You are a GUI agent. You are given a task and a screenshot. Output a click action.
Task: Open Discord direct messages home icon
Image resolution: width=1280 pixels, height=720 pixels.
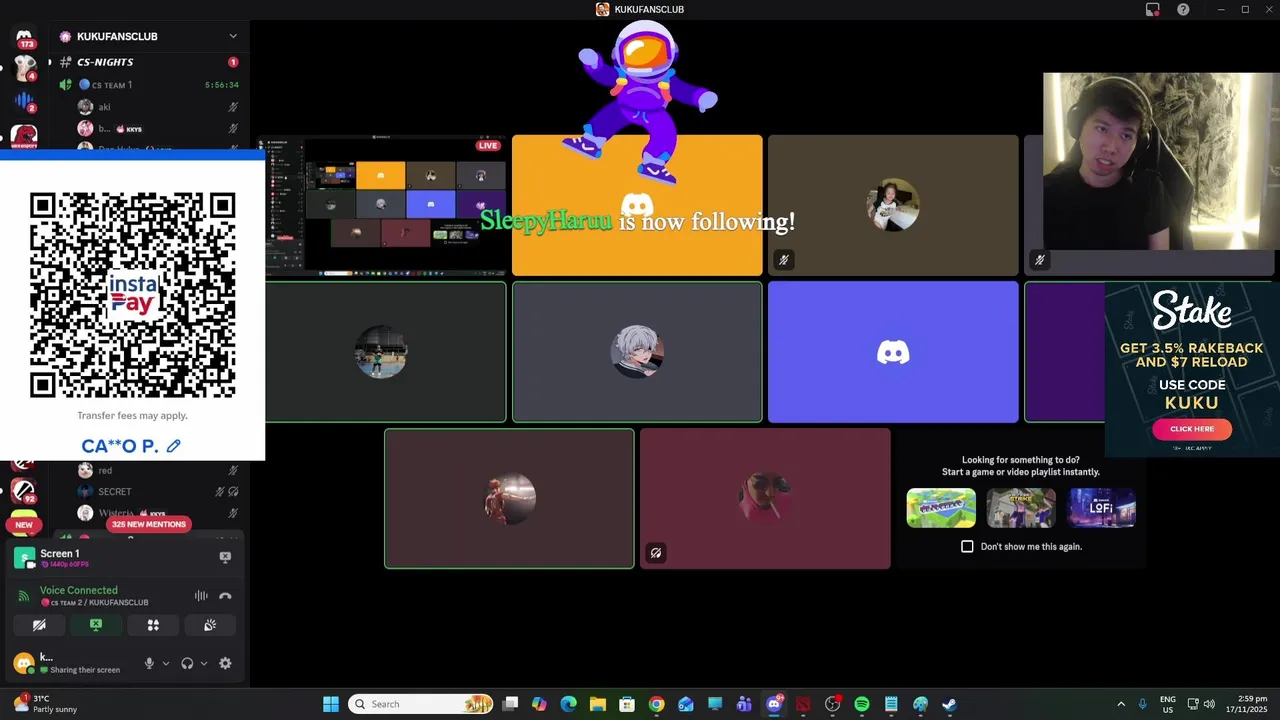coord(24,37)
